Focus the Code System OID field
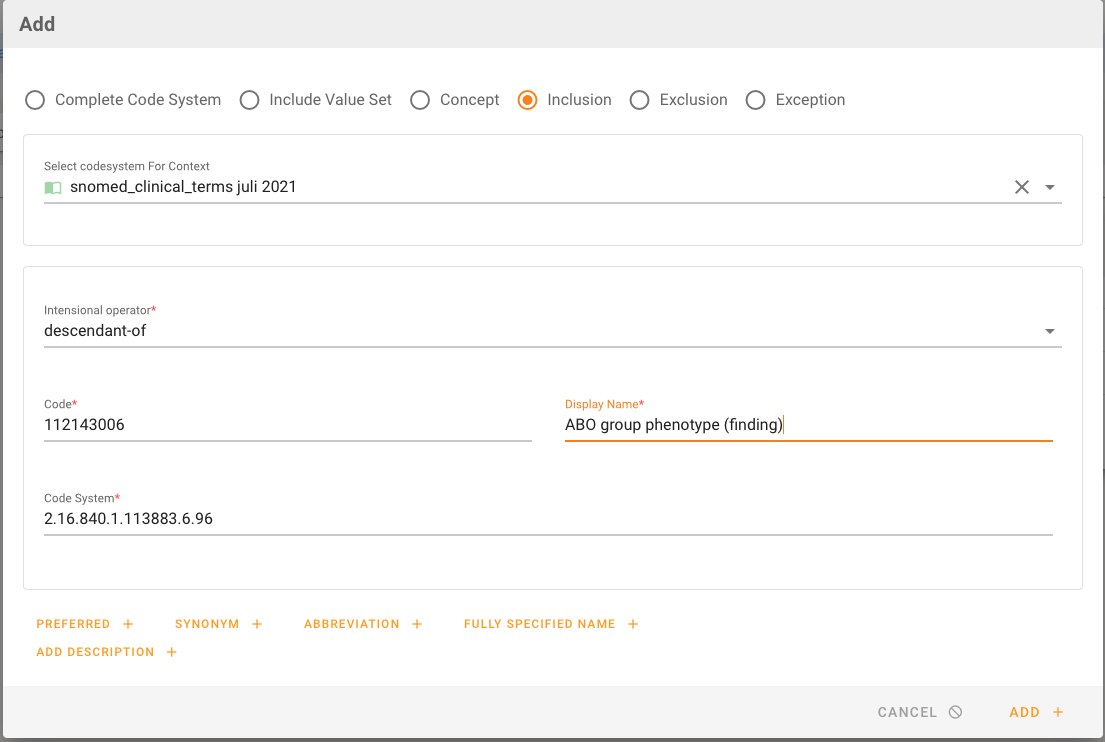The height and width of the screenshot is (742, 1105). pyautogui.click(x=548, y=519)
